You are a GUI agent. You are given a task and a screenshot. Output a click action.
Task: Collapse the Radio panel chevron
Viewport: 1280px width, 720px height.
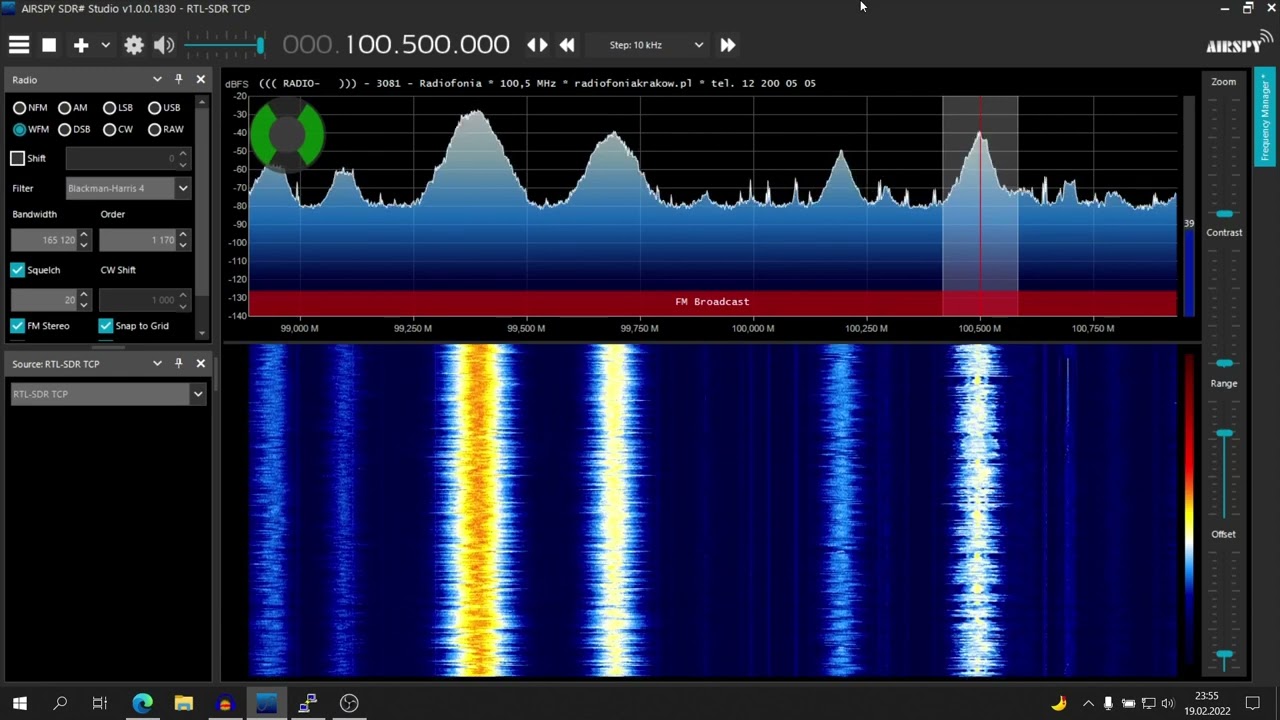tap(157, 79)
